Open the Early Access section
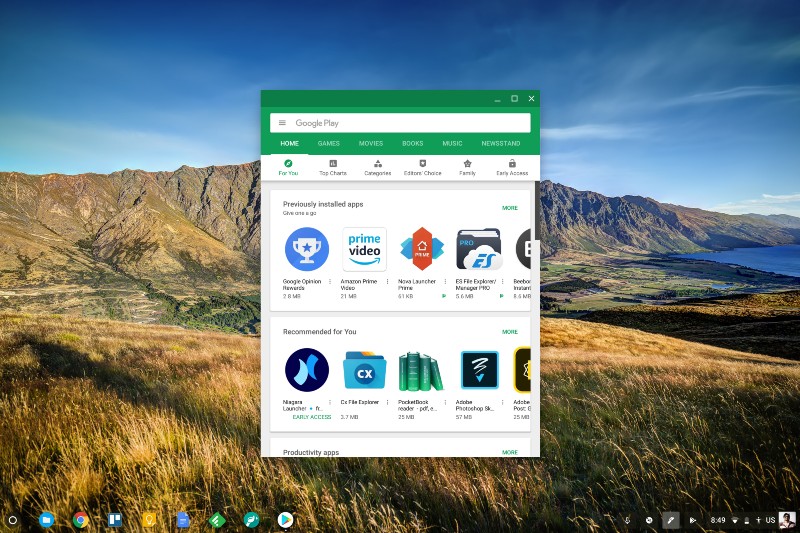The width and height of the screenshot is (800, 533). tap(512, 167)
